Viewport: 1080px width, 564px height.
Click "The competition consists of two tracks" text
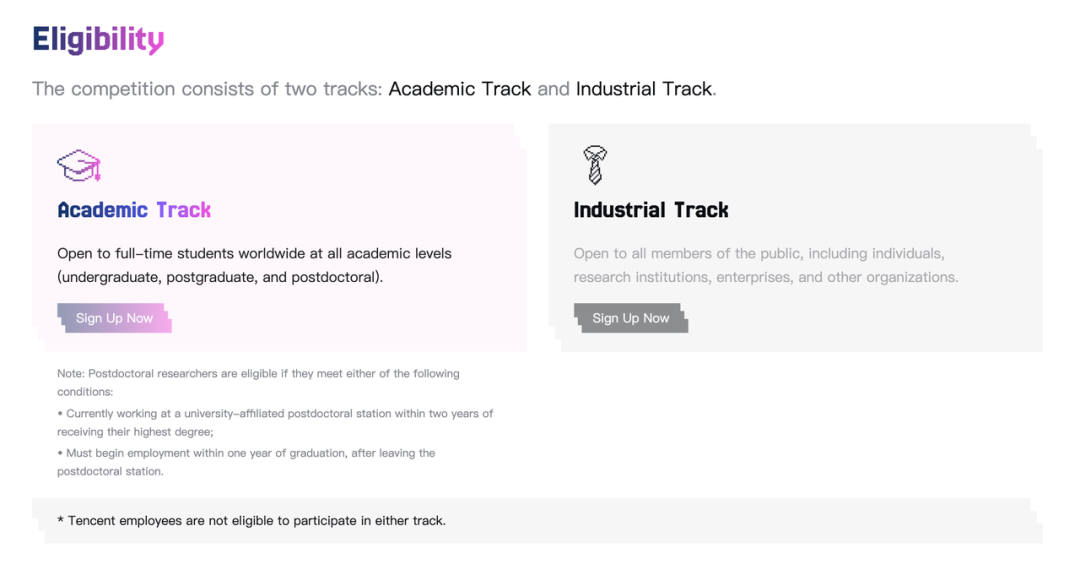pyautogui.click(x=207, y=89)
